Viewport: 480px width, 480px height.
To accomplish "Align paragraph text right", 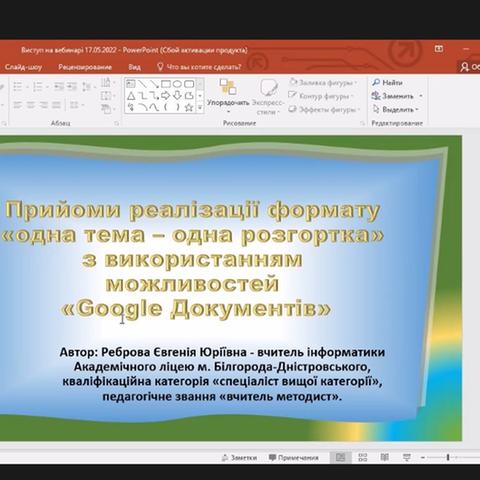I will (43, 105).
